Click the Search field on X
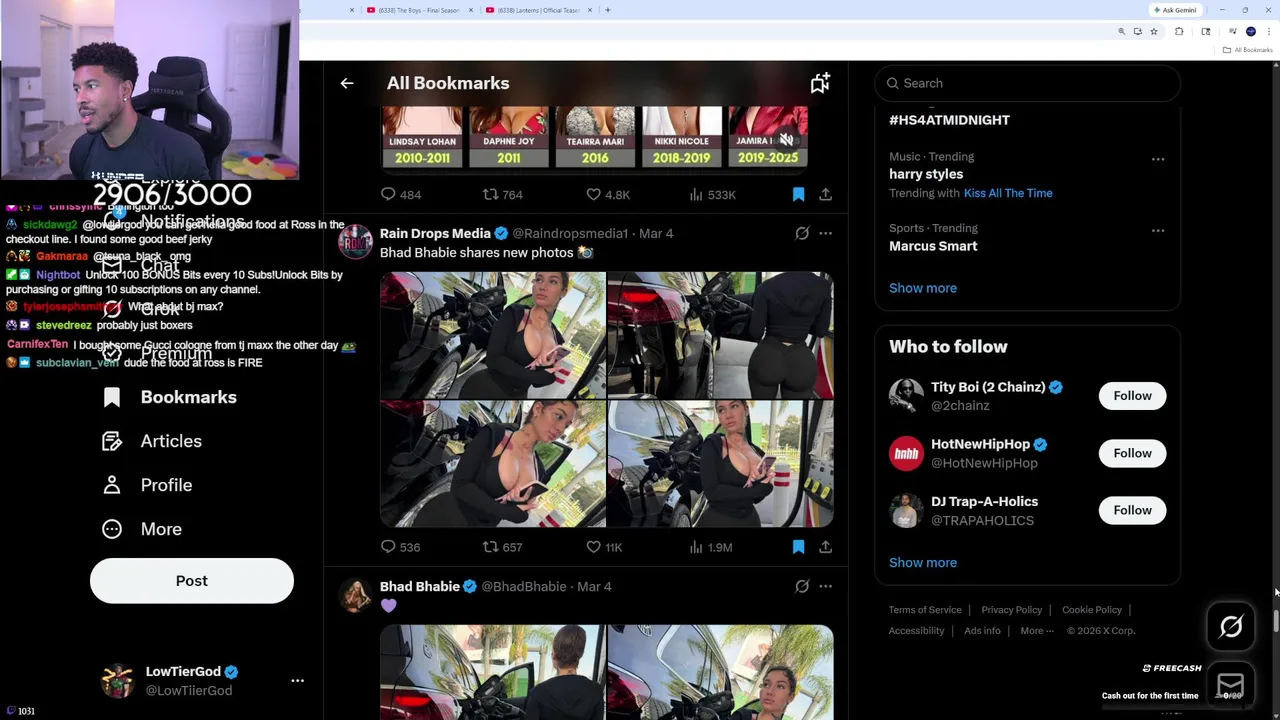1280x720 pixels. click(x=1027, y=83)
